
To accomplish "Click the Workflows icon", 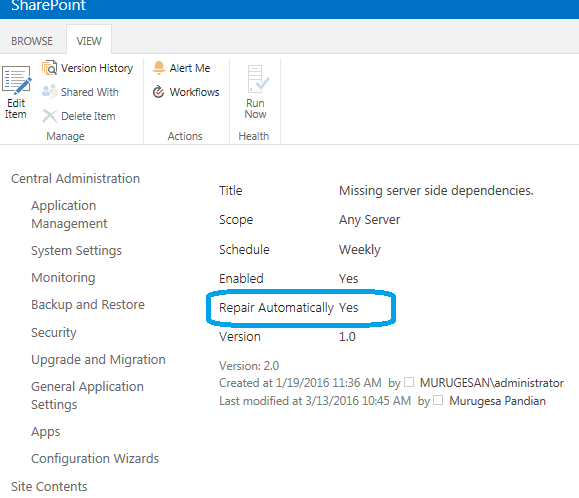I will (x=158, y=92).
